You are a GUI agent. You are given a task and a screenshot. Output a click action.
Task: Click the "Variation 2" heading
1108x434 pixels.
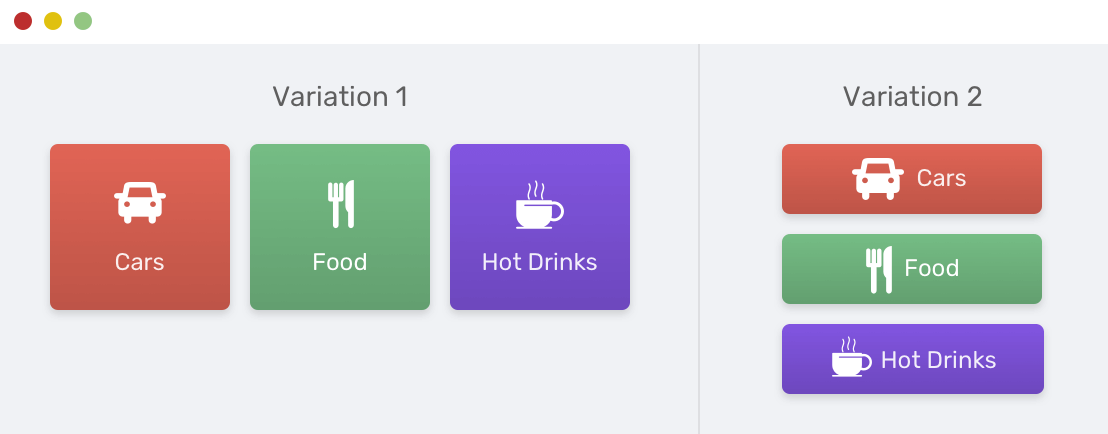(x=912, y=97)
